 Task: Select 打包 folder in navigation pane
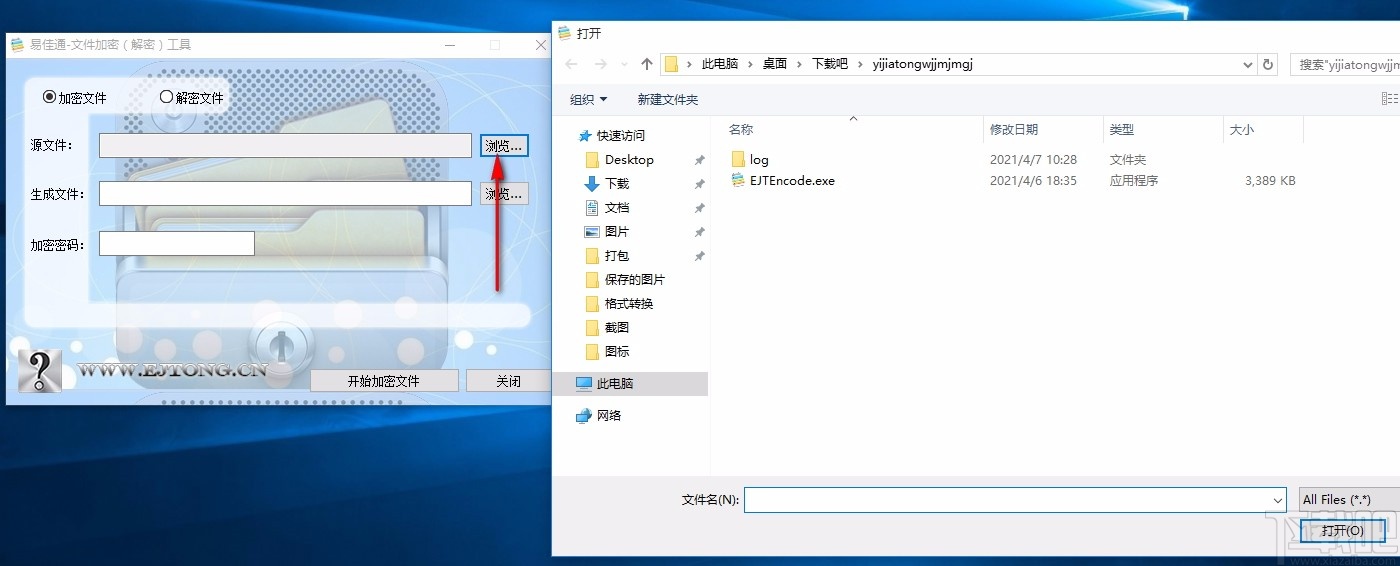(617, 255)
